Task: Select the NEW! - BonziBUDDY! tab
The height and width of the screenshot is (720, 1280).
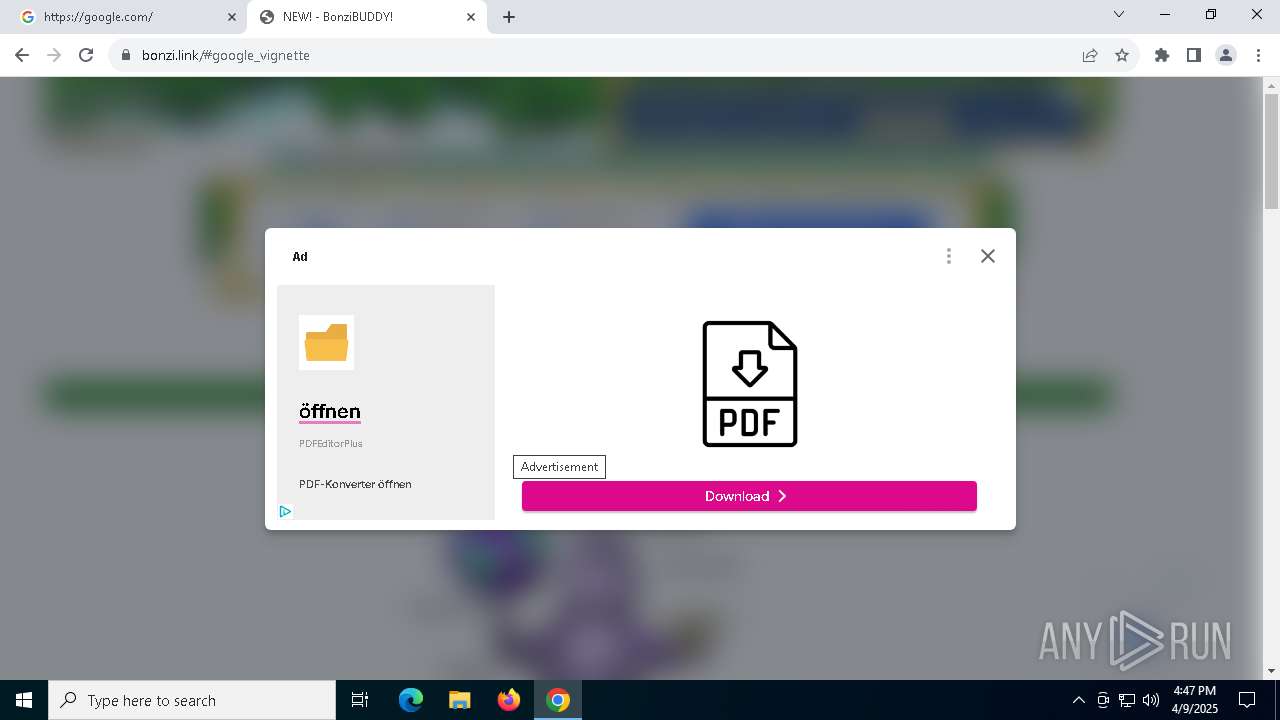Action: [365, 17]
